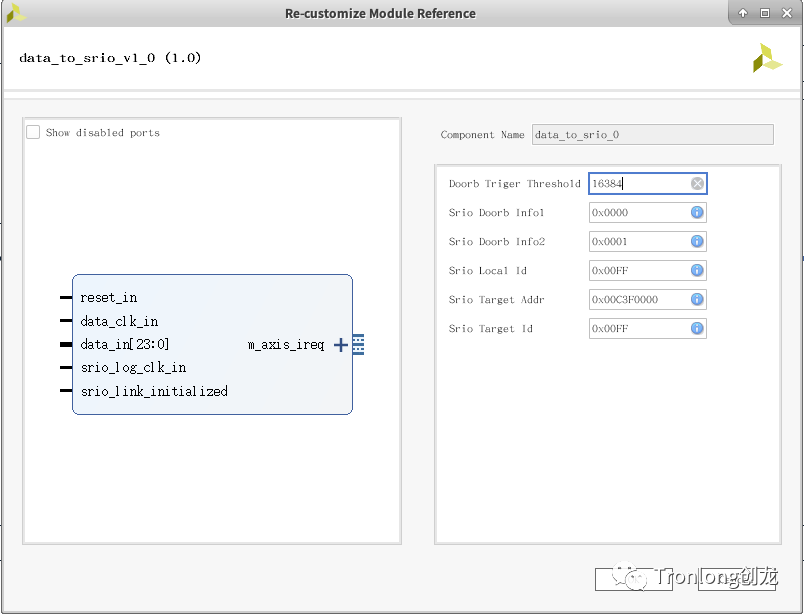804x614 pixels.
Task: Focus the Doorb Triger Threshold field
Action: point(637,183)
